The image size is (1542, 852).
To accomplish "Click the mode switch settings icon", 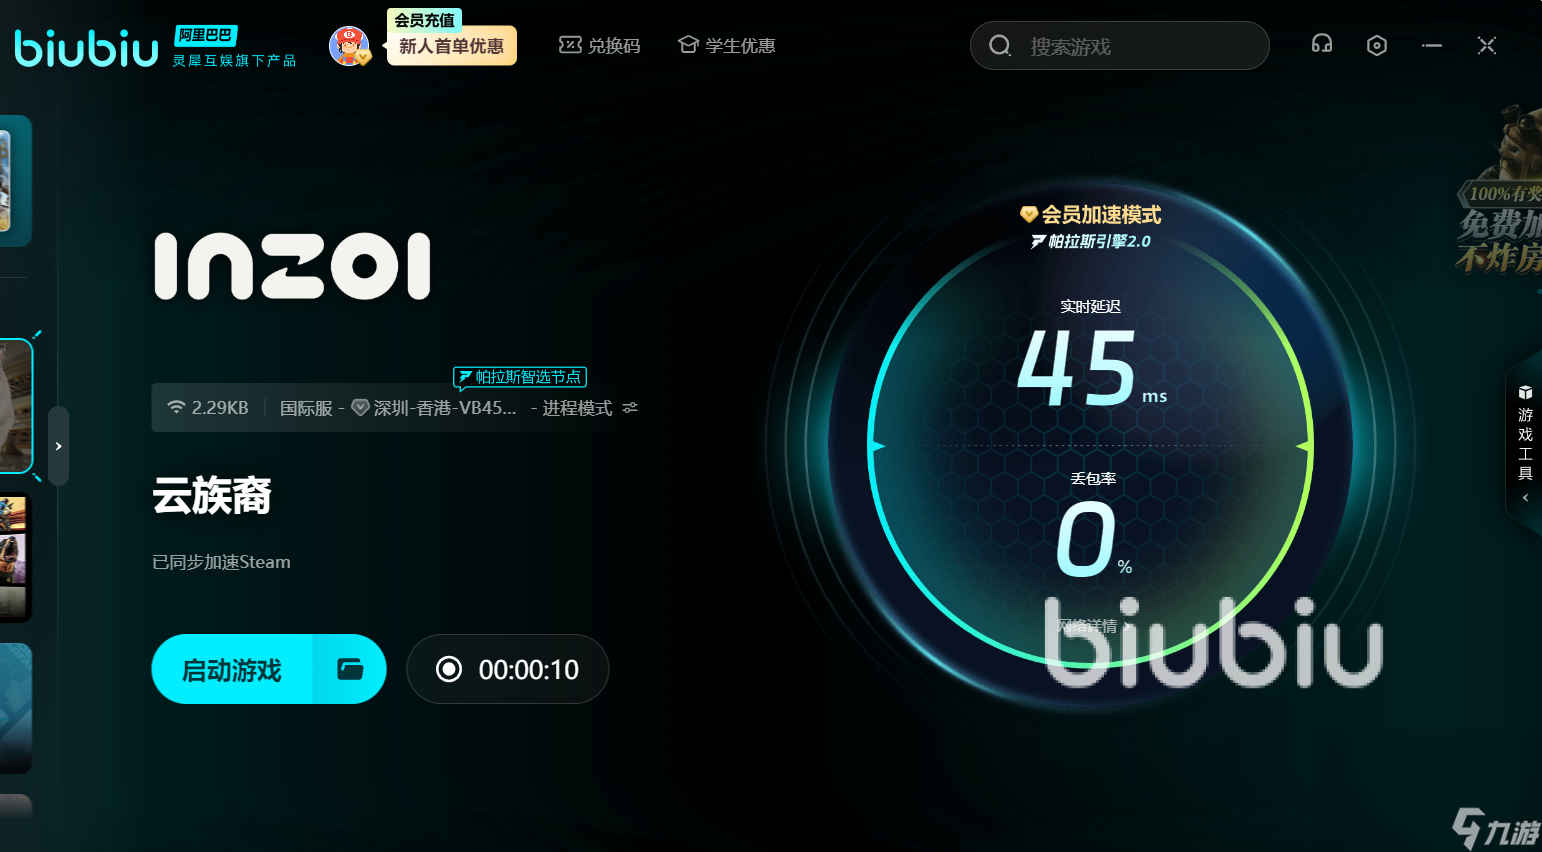I will click(x=630, y=408).
